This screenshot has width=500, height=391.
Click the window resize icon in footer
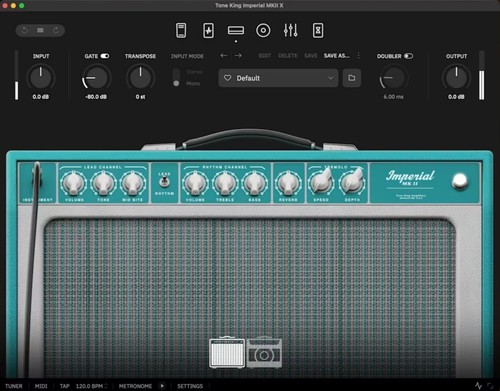pyautogui.click(x=490, y=386)
